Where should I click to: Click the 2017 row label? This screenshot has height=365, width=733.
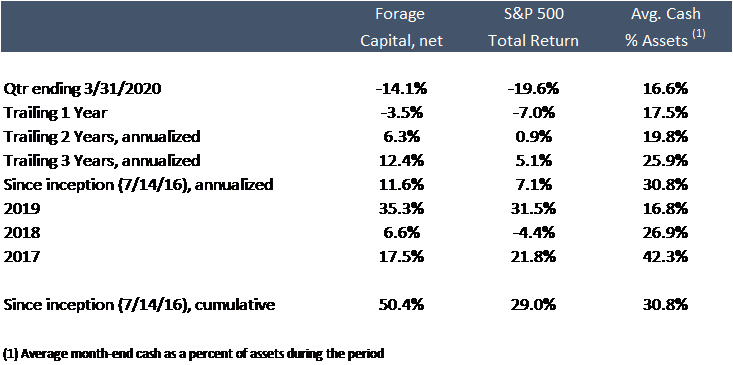pyautogui.click(x=22, y=257)
